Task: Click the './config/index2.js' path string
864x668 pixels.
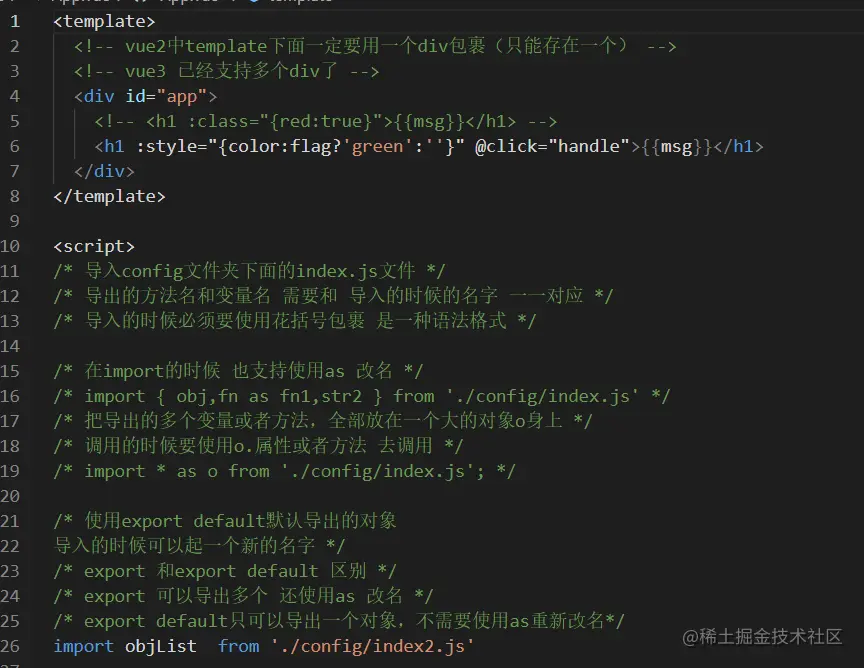Action: [372, 646]
